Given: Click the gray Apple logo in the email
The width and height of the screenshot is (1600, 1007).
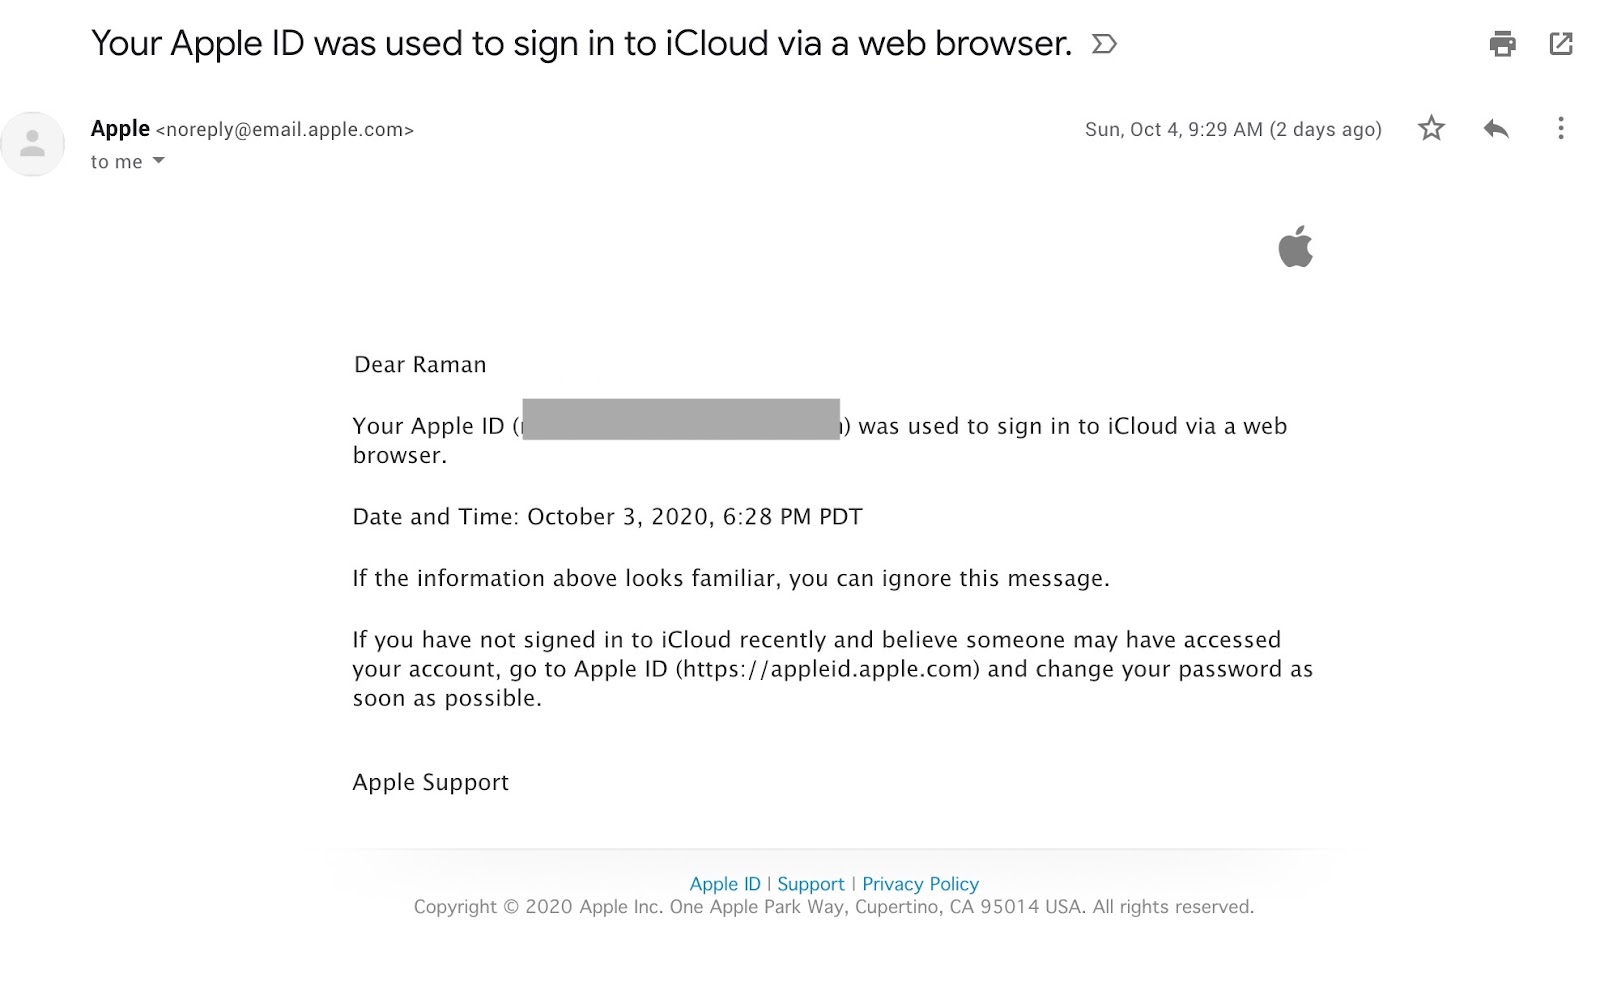Looking at the screenshot, I should [1295, 247].
